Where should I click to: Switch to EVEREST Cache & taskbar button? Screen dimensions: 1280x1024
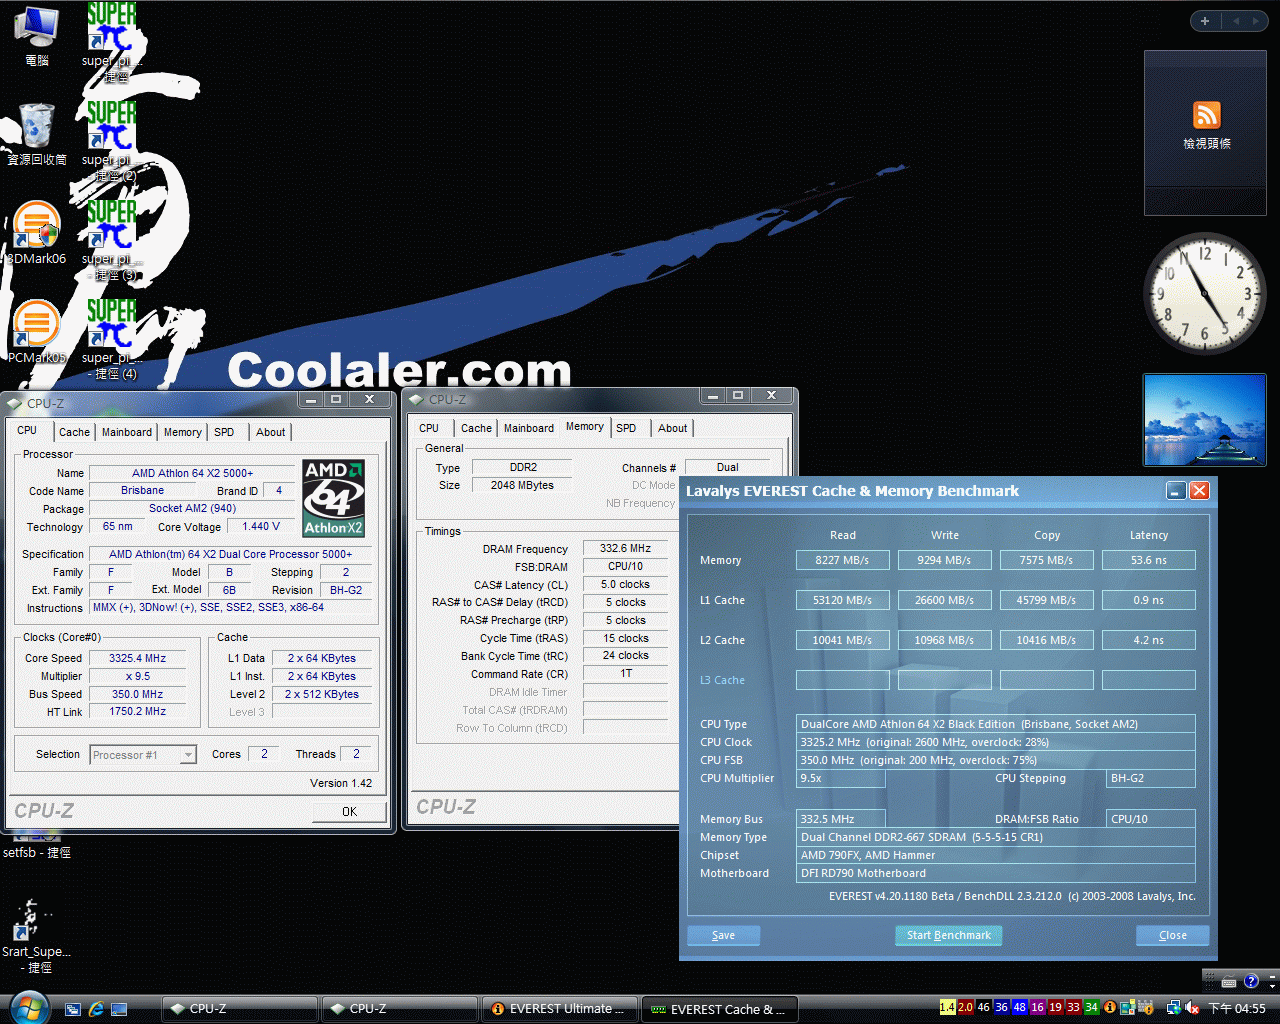[x=720, y=1009]
